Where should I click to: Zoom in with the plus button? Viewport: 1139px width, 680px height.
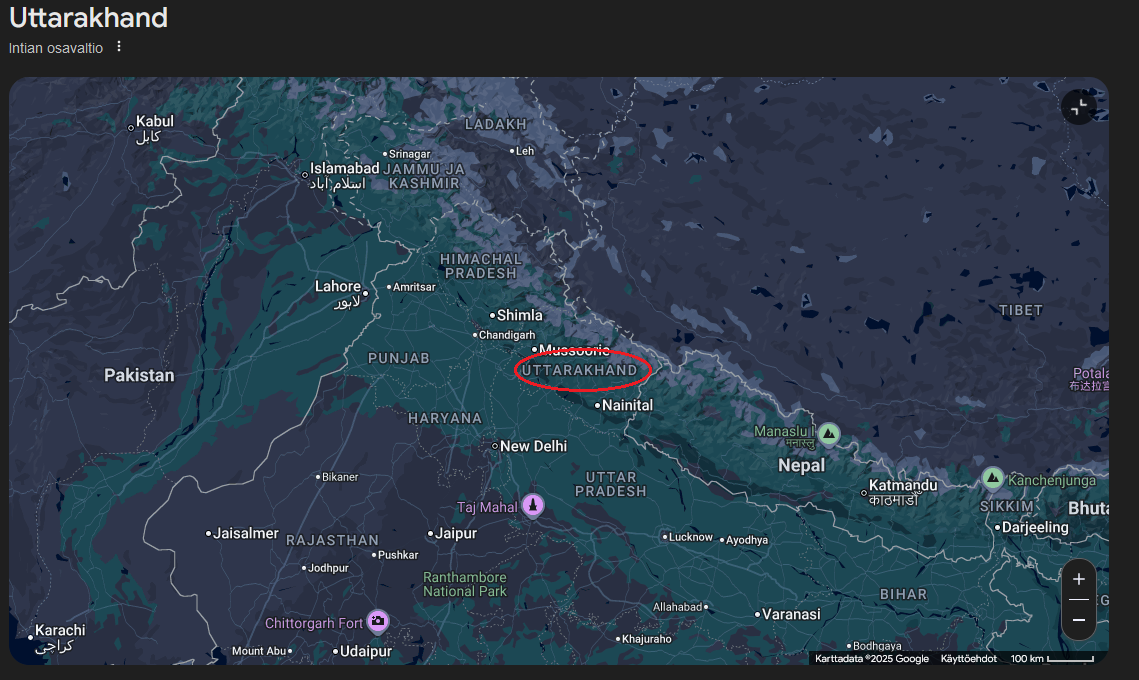coord(1079,579)
